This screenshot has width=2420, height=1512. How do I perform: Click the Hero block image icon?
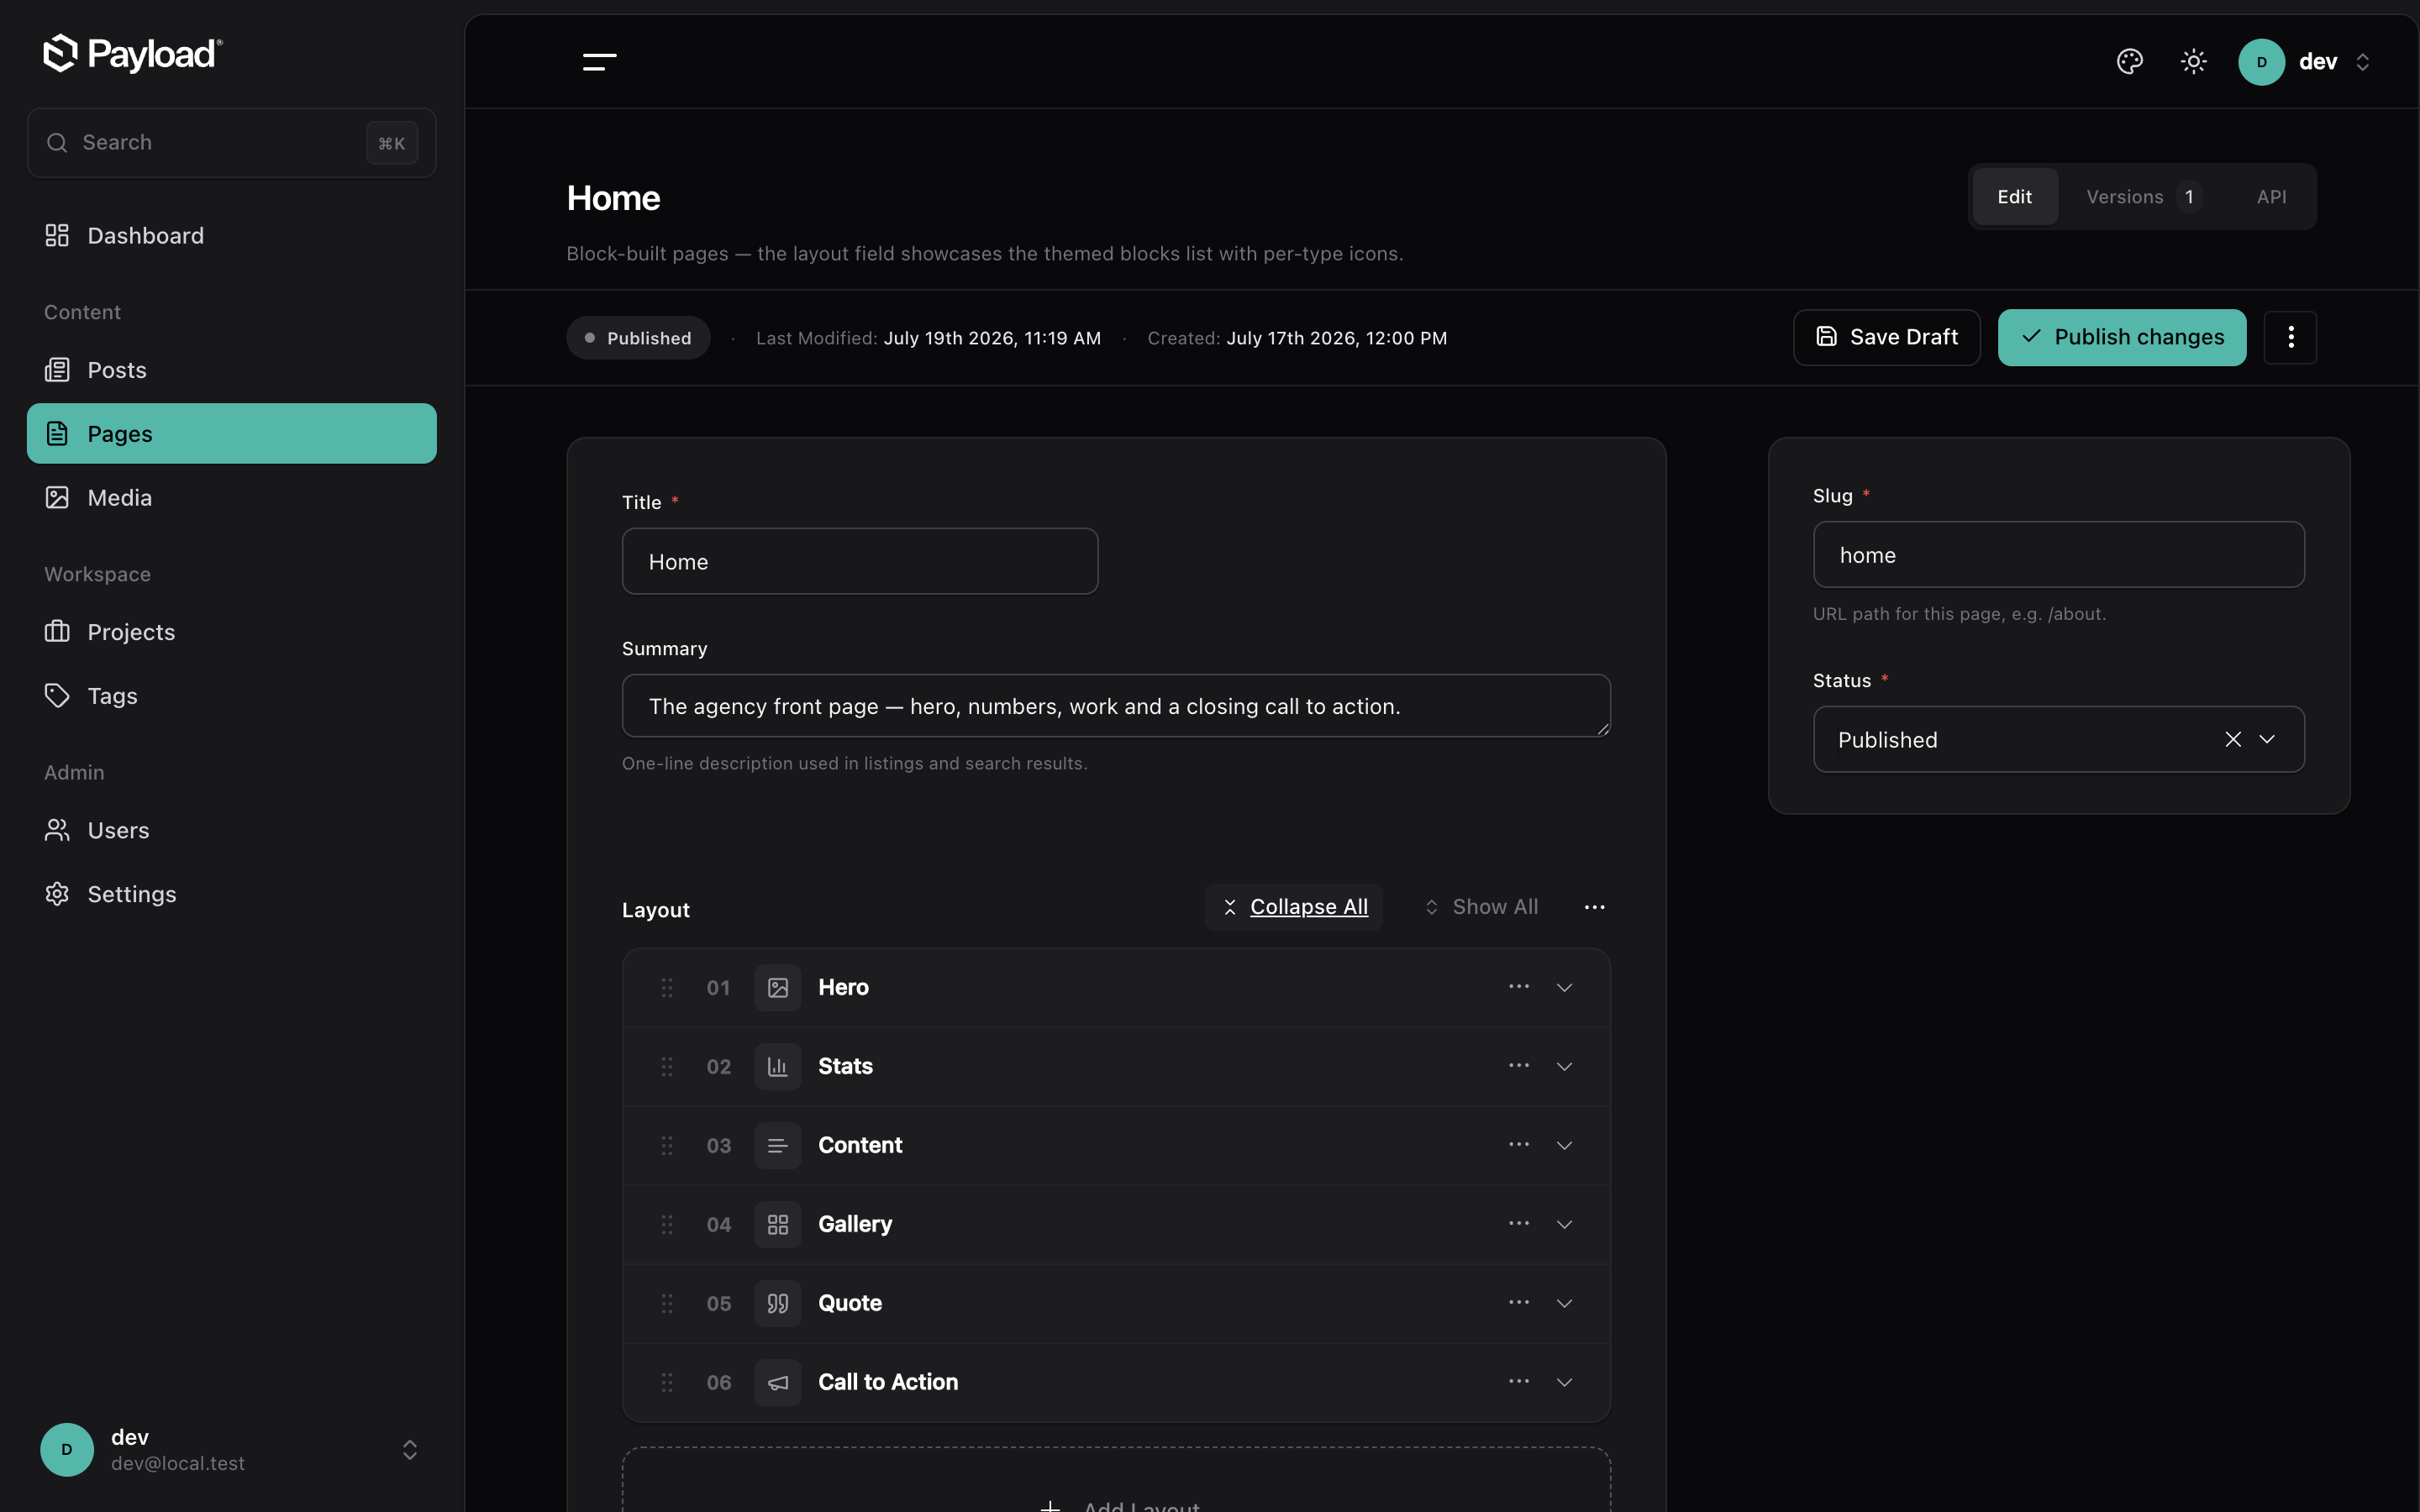[x=777, y=988]
